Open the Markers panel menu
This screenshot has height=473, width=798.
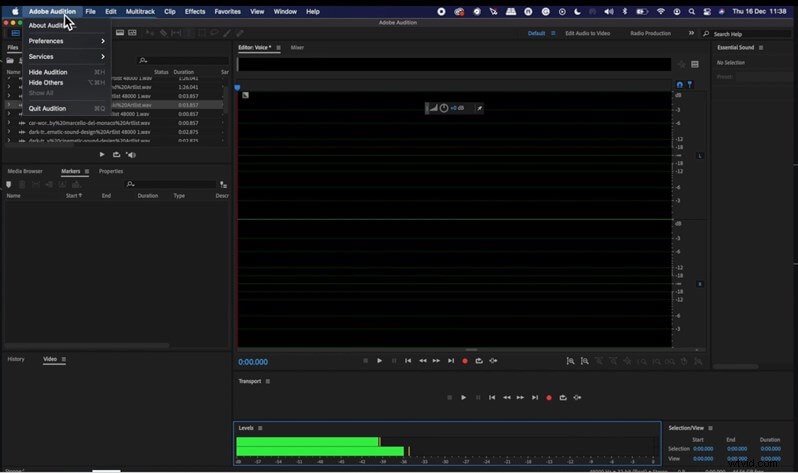pyautogui.click(x=87, y=172)
